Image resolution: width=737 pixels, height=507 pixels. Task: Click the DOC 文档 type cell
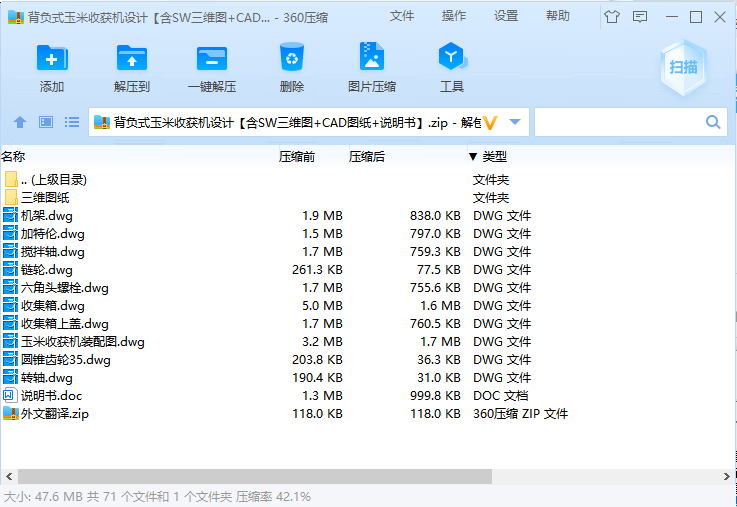point(500,396)
